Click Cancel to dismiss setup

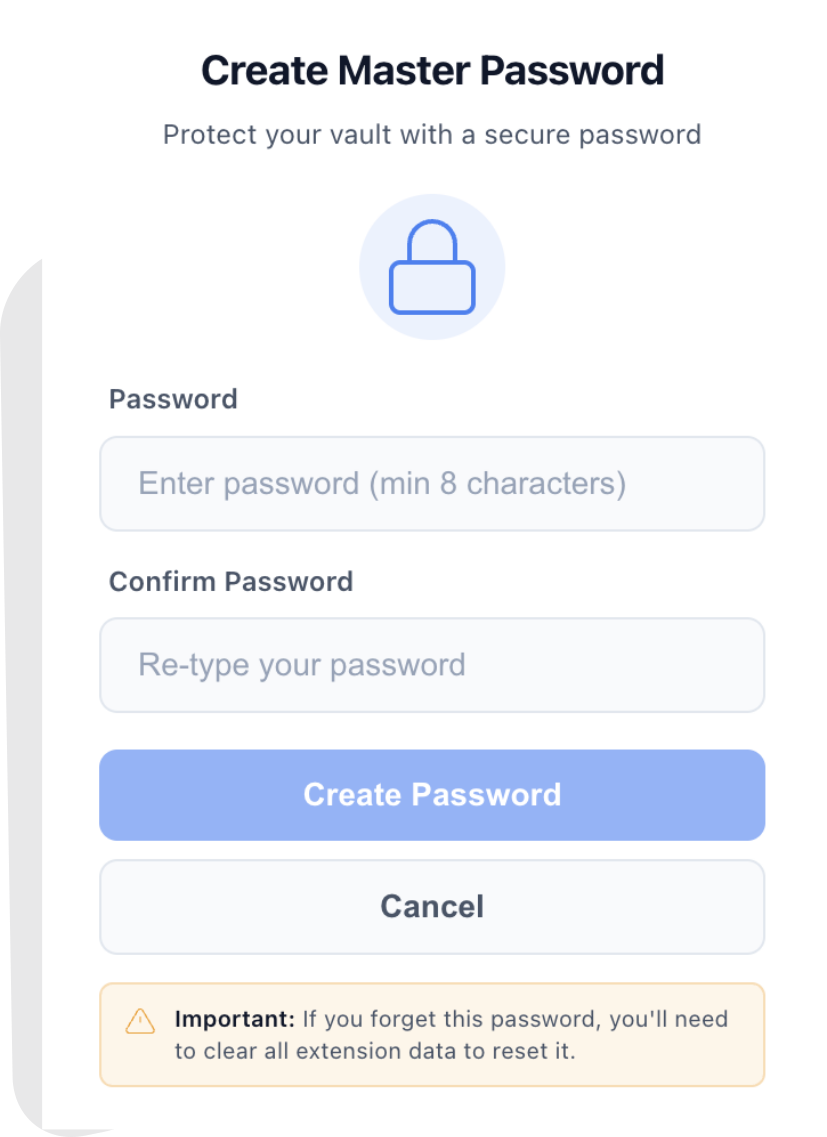coord(432,906)
